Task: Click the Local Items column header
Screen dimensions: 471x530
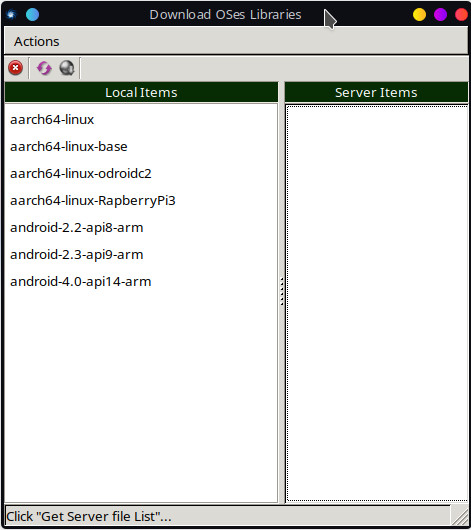Action: 141,92
